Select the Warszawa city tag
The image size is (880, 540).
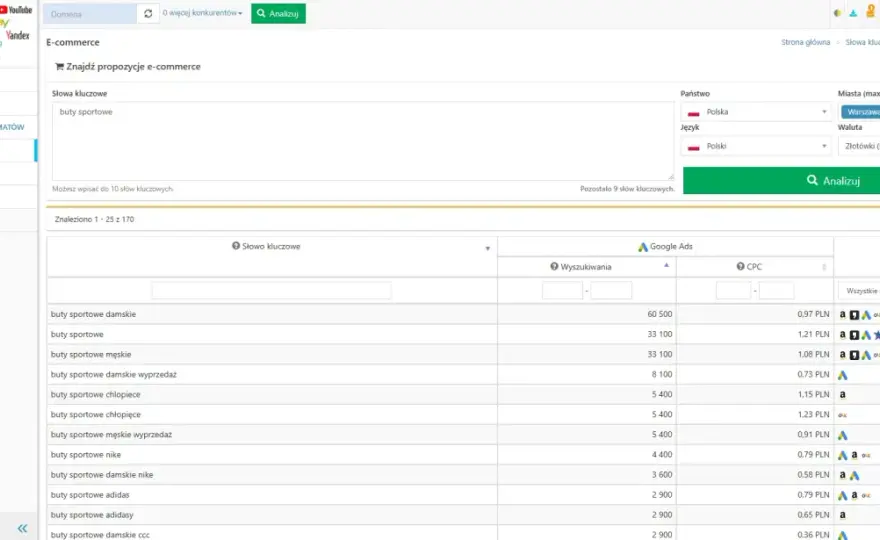[861, 112]
